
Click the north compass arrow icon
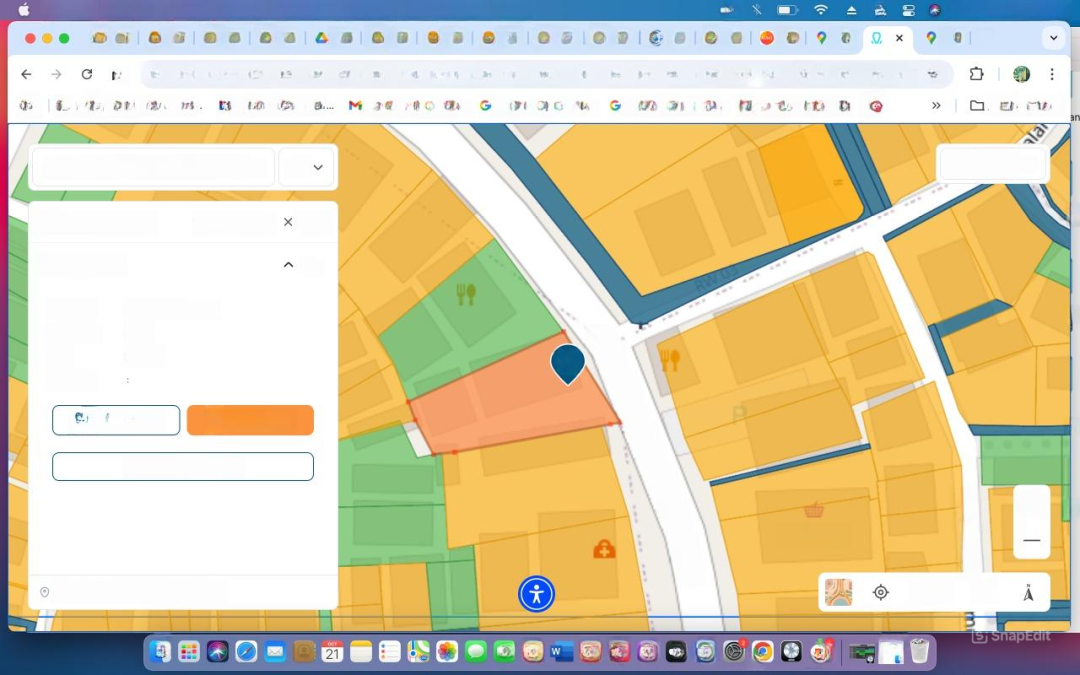coord(1027,593)
